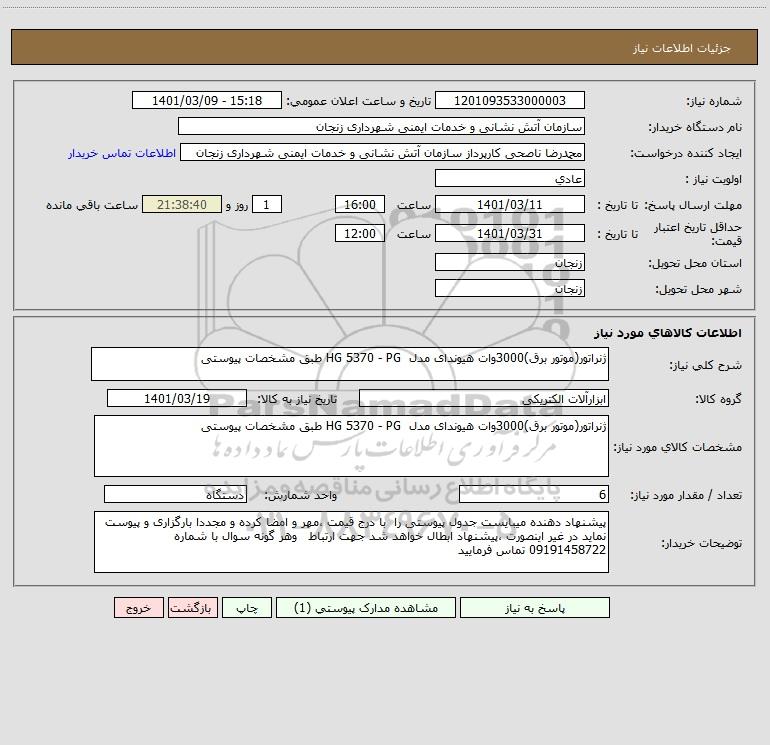Click the بازگشت back button
The image size is (770, 745).
(192, 607)
